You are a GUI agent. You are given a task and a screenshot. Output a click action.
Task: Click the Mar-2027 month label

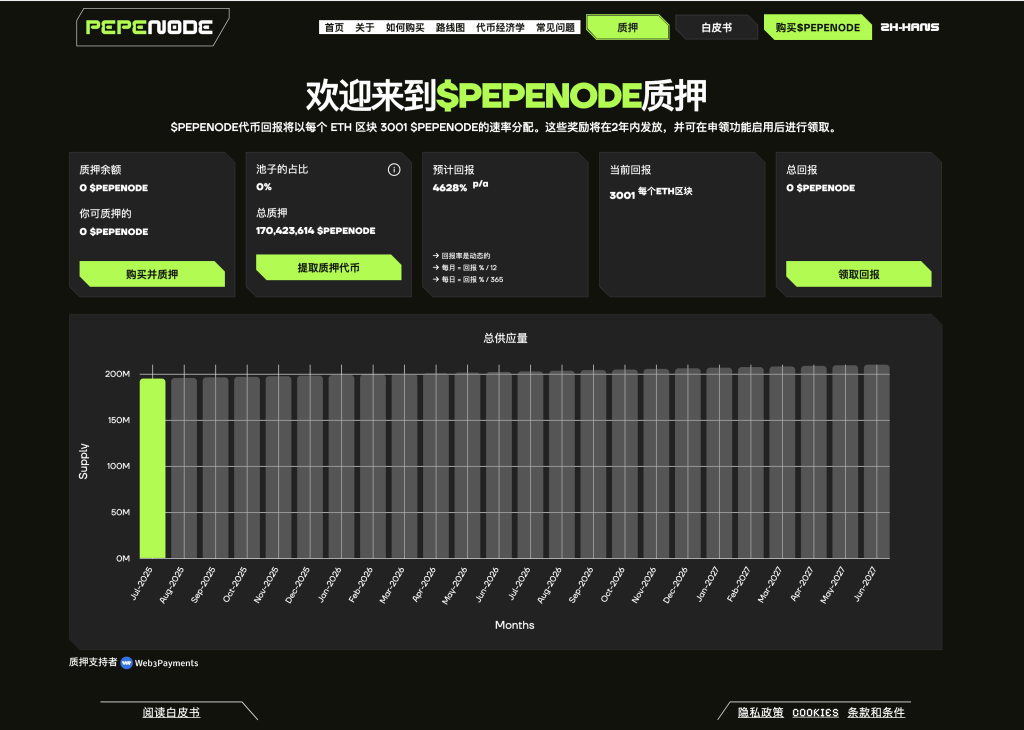click(x=770, y=584)
